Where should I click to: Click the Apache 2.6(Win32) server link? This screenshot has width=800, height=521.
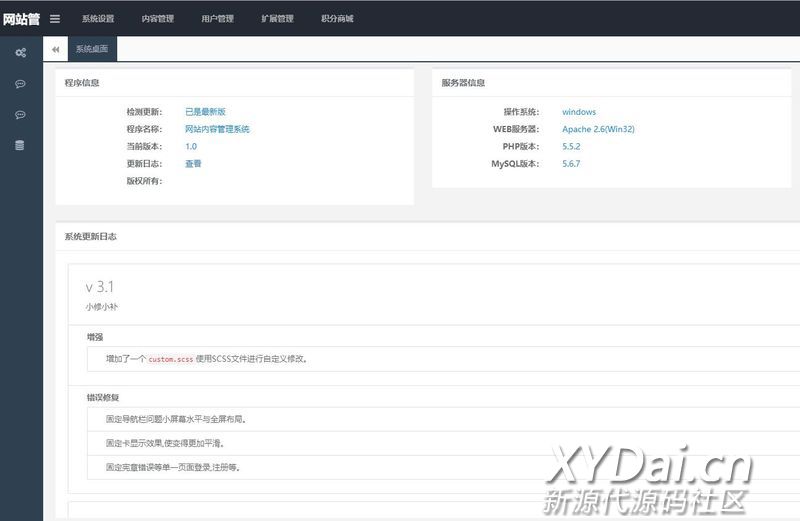click(598, 129)
